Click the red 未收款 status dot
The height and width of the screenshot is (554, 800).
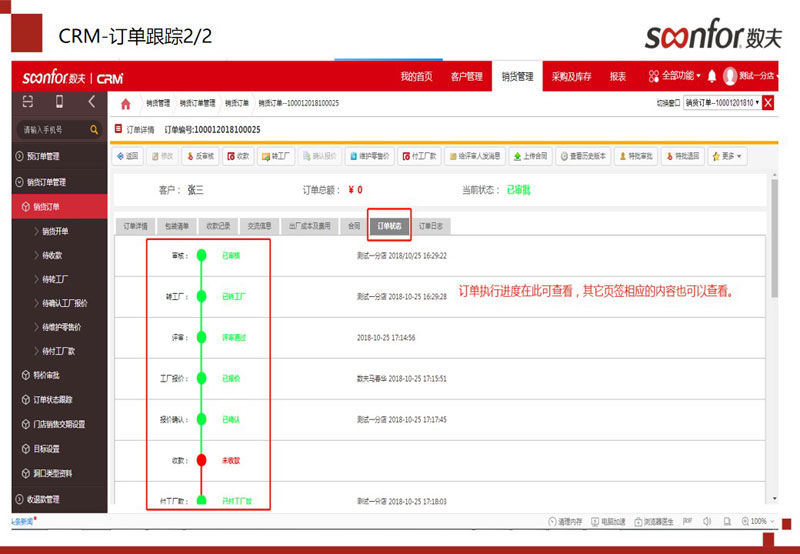201,460
